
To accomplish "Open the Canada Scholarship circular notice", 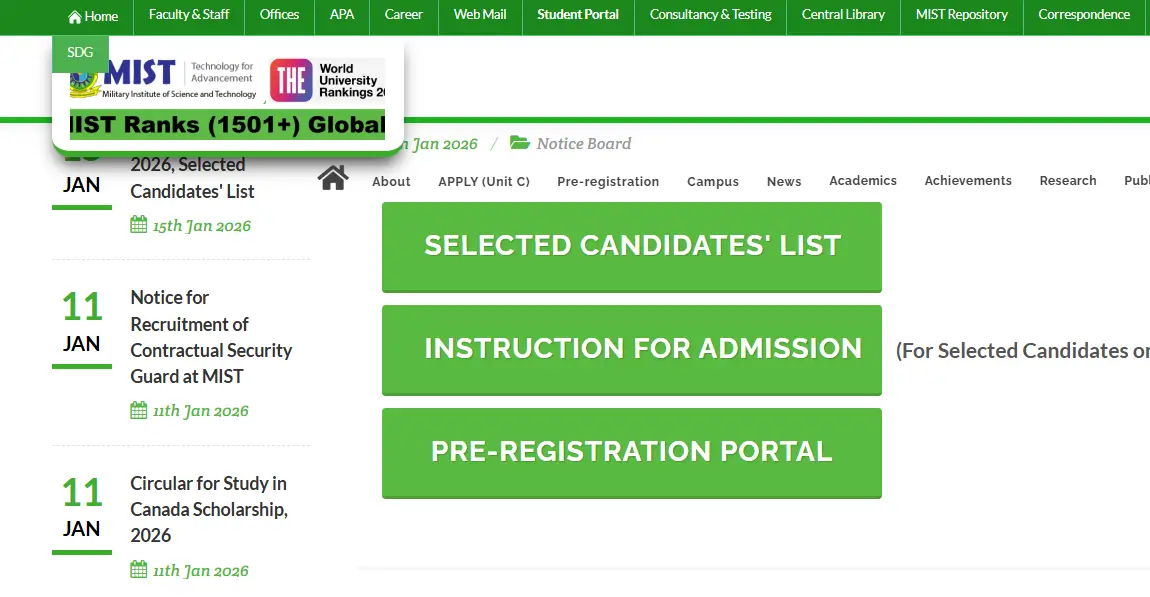I will pyautogui.click(x=209, y=509).
